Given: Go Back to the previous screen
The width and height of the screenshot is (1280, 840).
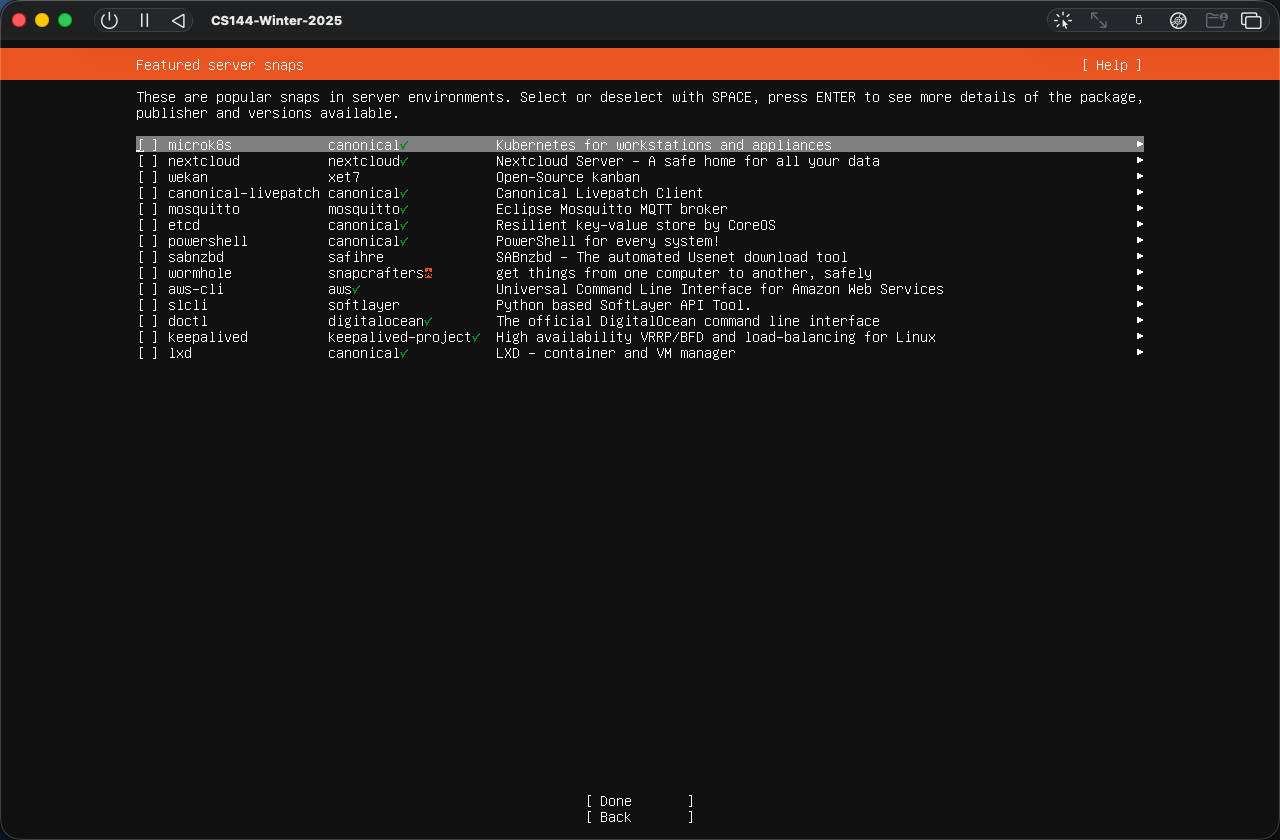Looking at the screenshot, I should [640, 817].
